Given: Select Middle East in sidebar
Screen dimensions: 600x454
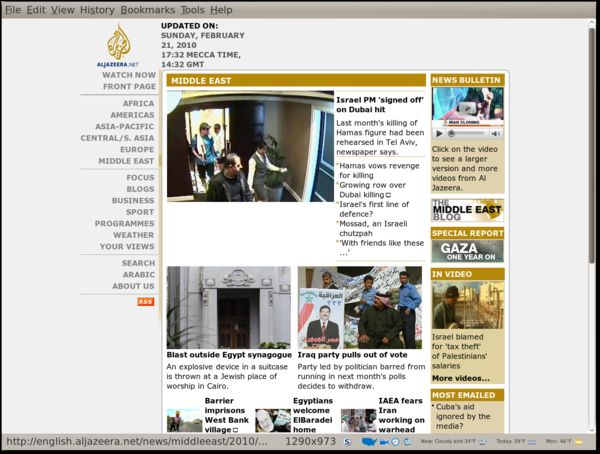Looking at the screenshot, I should coord(126,161).
